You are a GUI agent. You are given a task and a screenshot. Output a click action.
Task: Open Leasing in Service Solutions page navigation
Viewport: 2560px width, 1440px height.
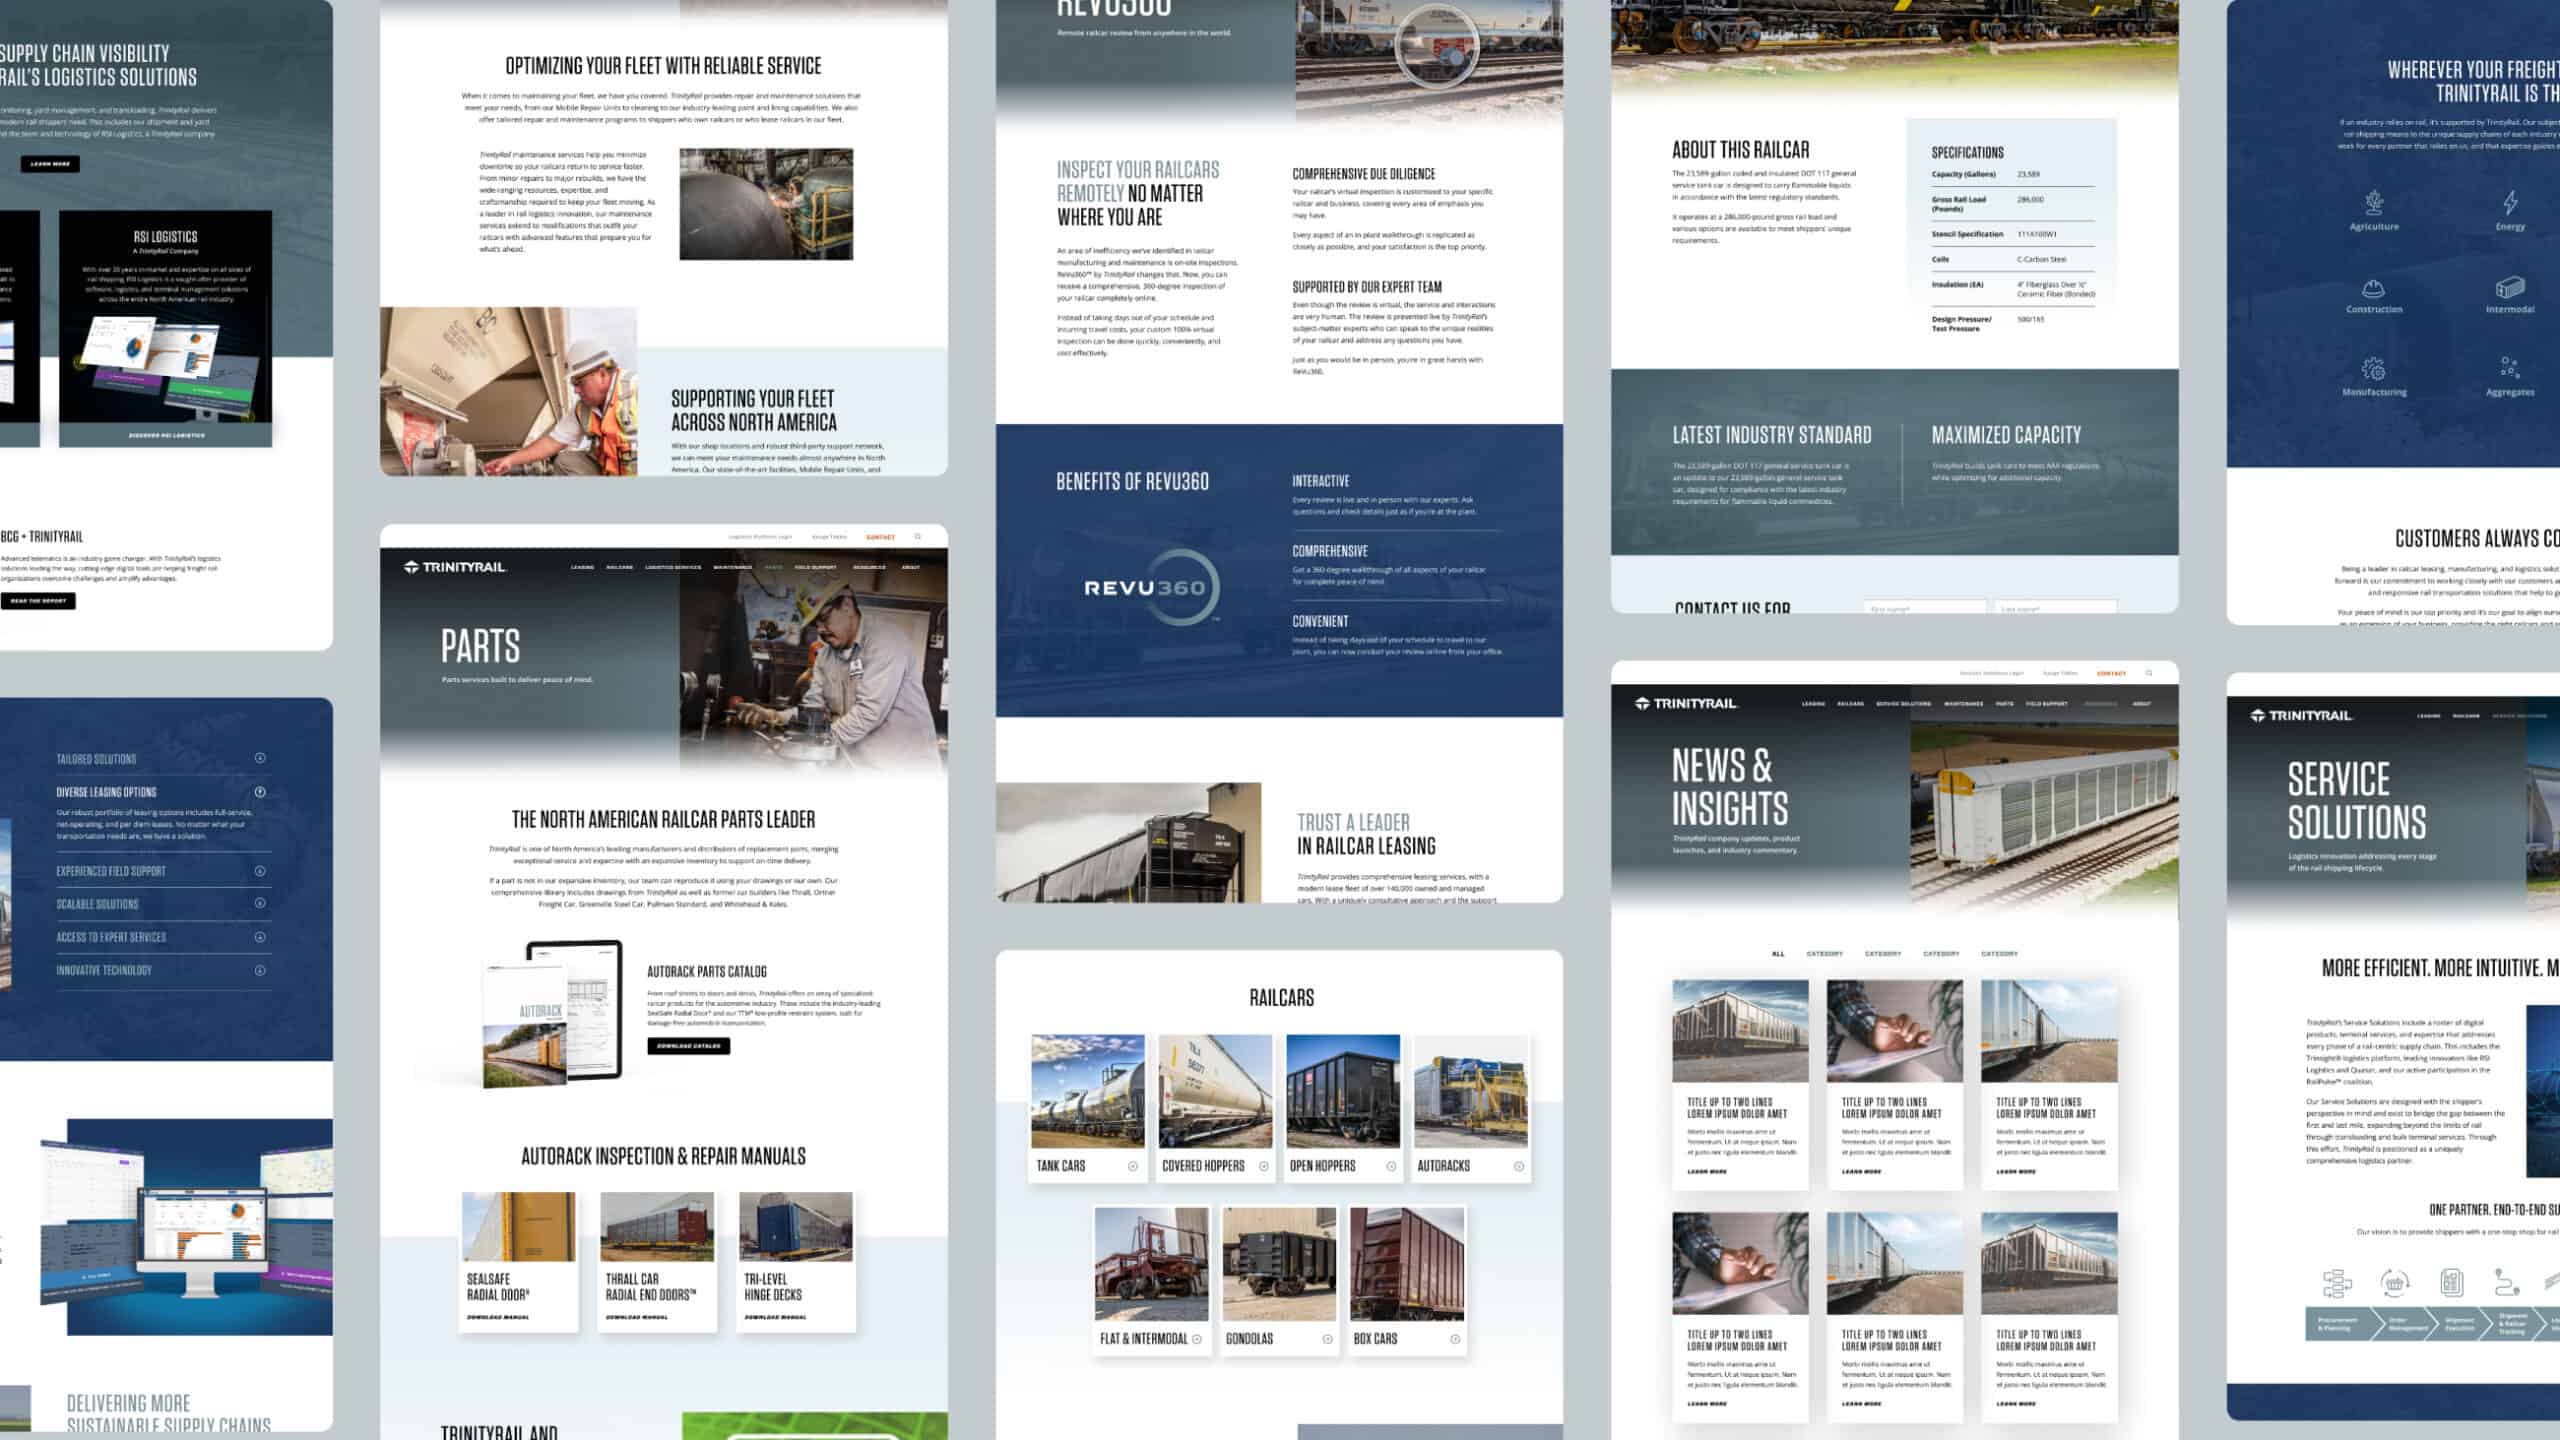tap(2429, 716)
